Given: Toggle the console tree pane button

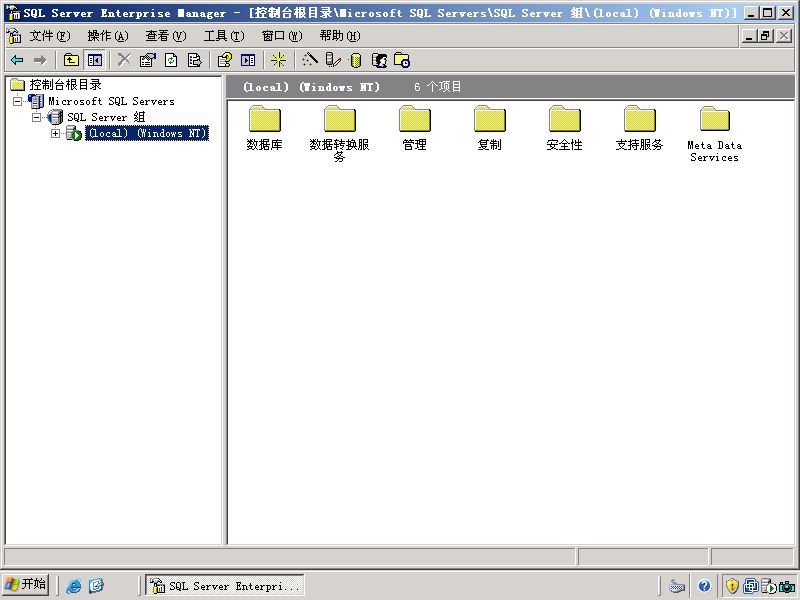Looking at the screenshot, I should (x=95, y=60).
